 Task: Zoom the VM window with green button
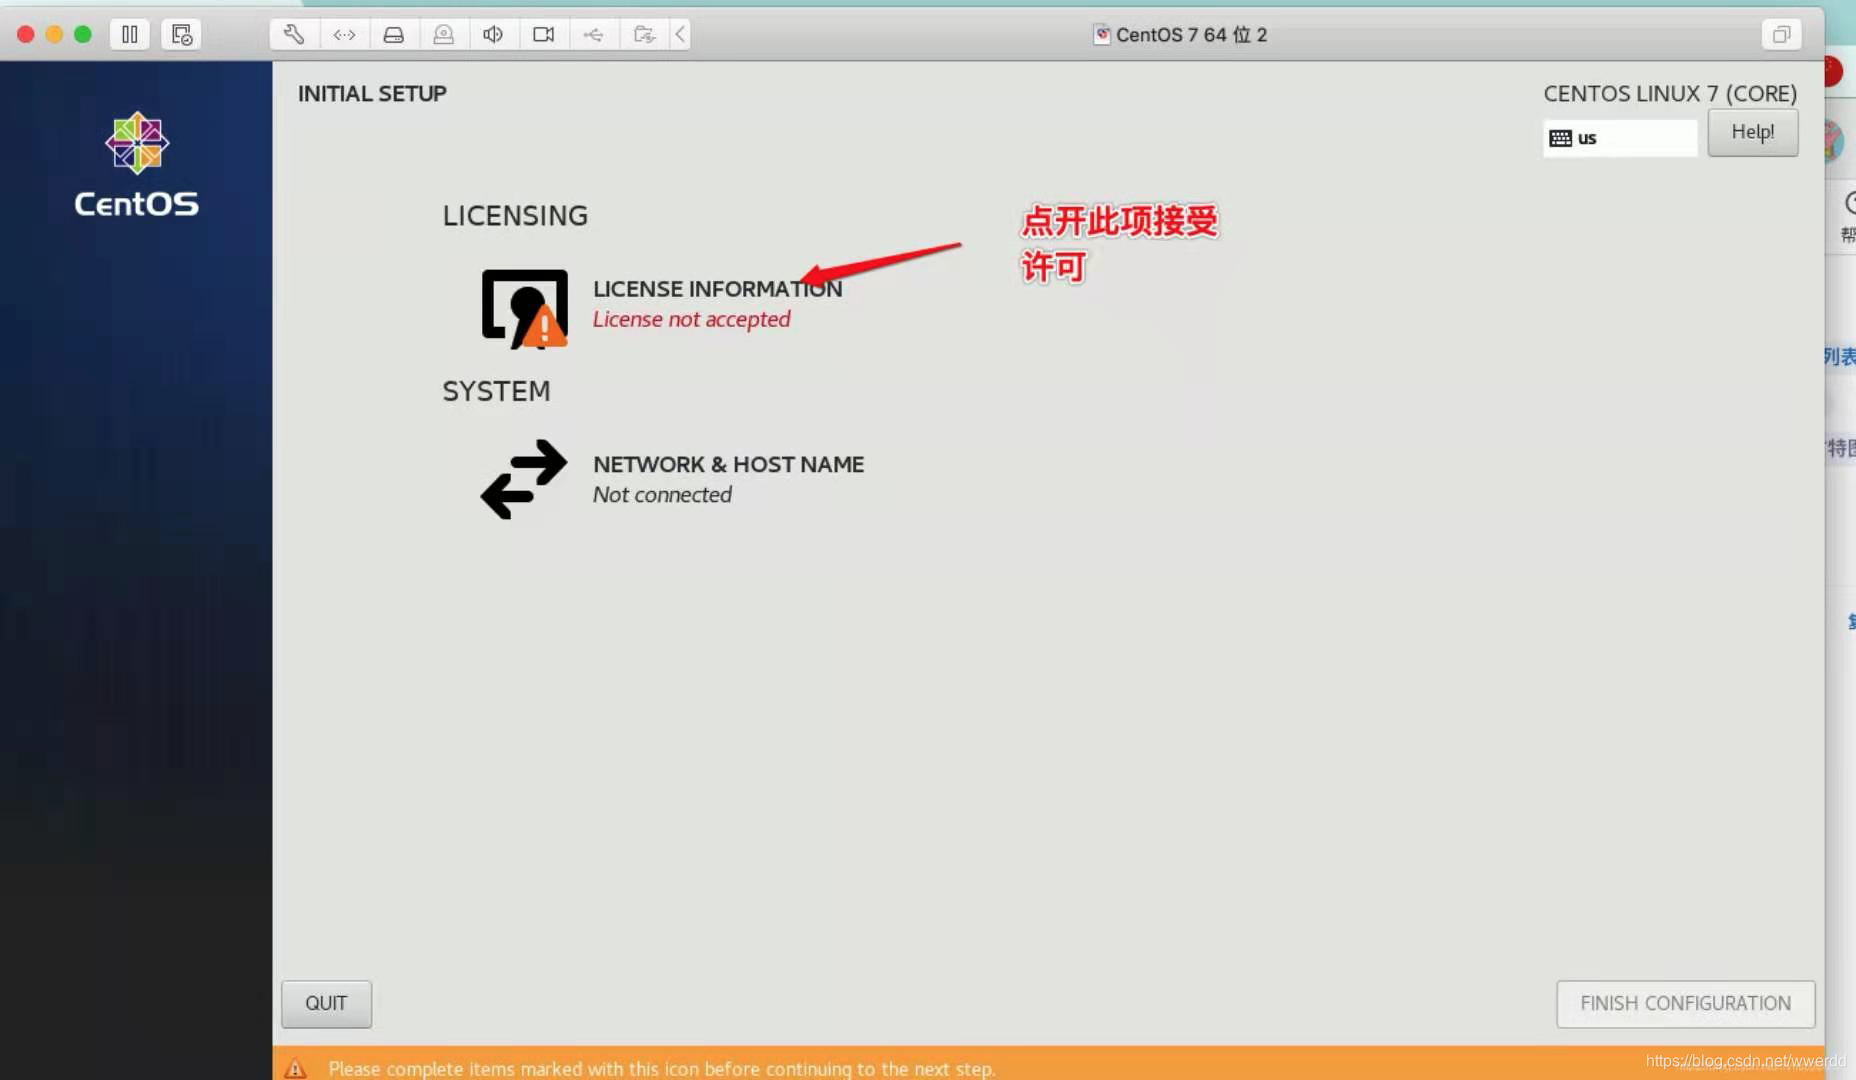(83, 35)
